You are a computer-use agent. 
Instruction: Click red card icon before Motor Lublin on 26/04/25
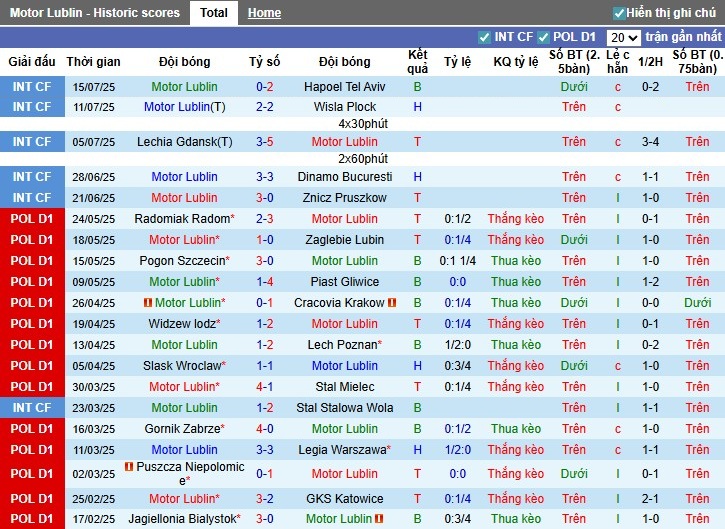(148, 303)
